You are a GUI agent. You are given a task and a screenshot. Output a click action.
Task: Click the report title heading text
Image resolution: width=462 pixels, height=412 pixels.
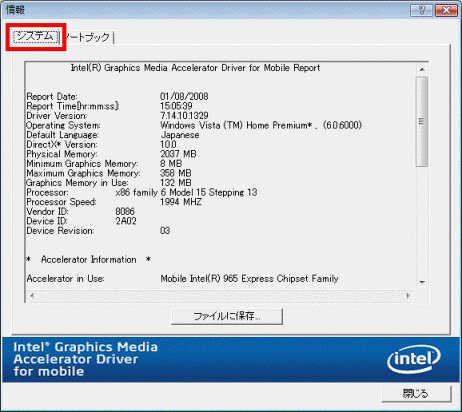195,68
